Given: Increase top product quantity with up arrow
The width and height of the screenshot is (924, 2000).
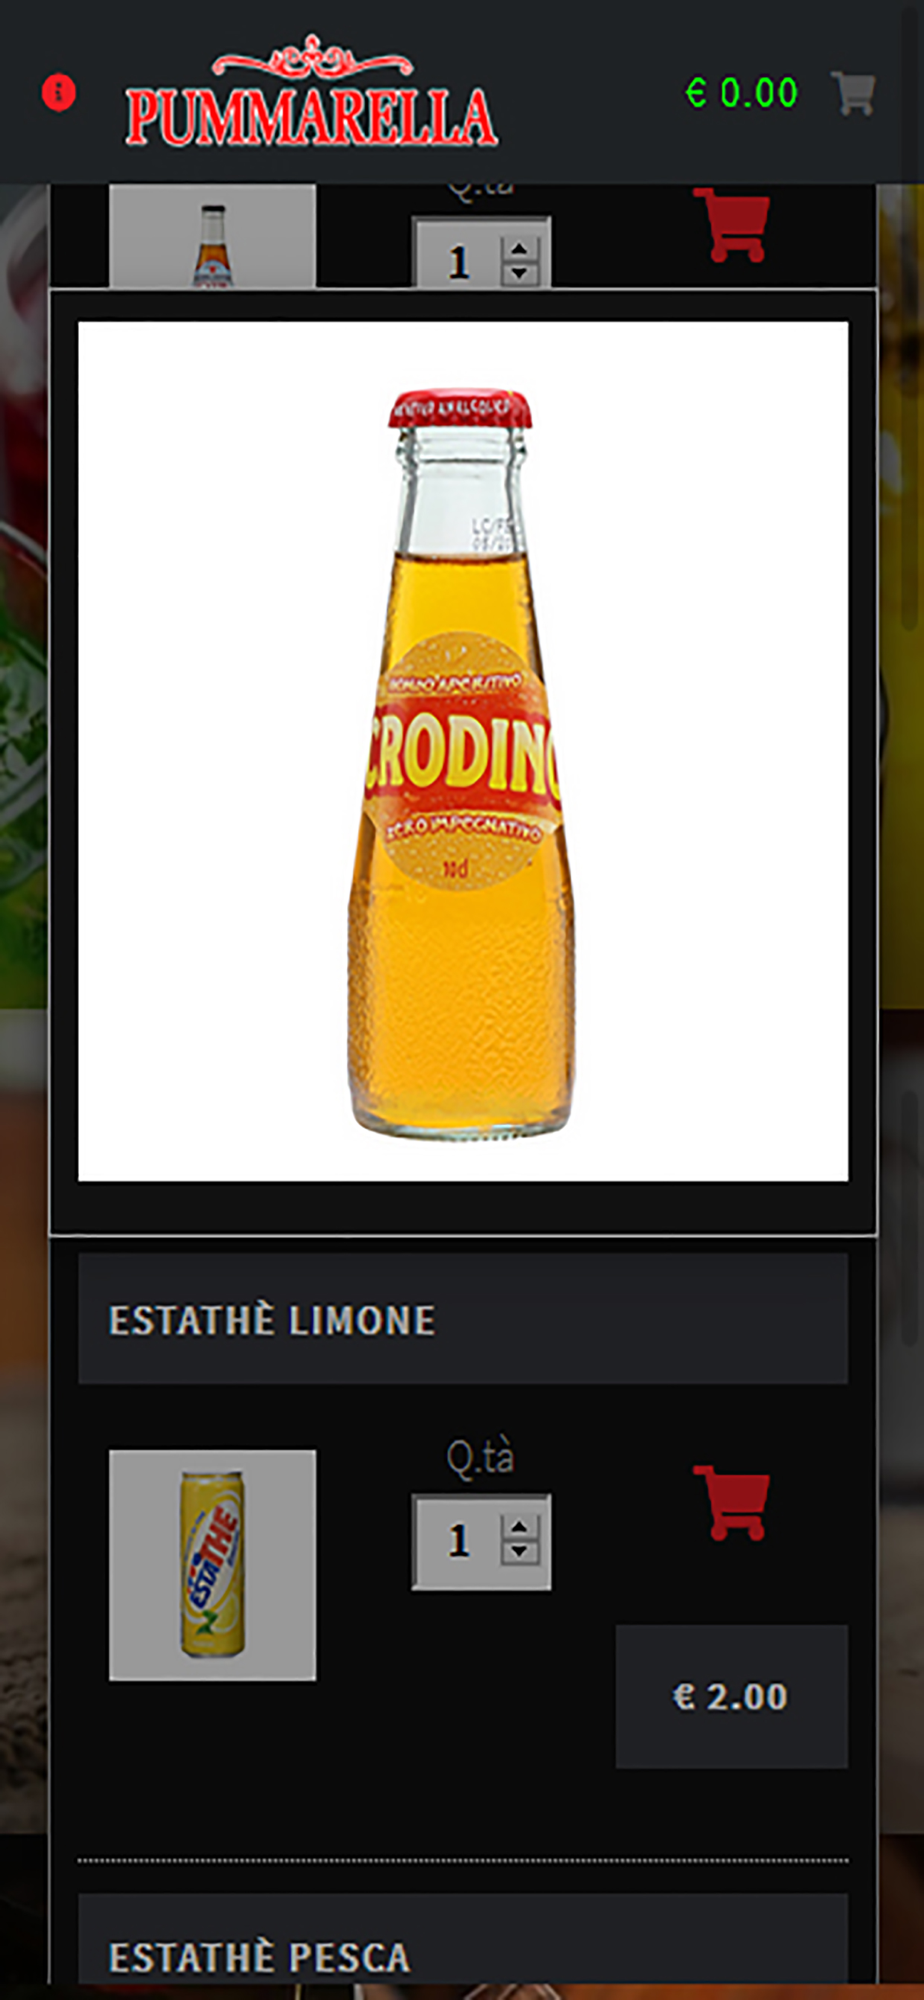Looking at the screenshot, I should pyautogui.click(x=519, y=250).
